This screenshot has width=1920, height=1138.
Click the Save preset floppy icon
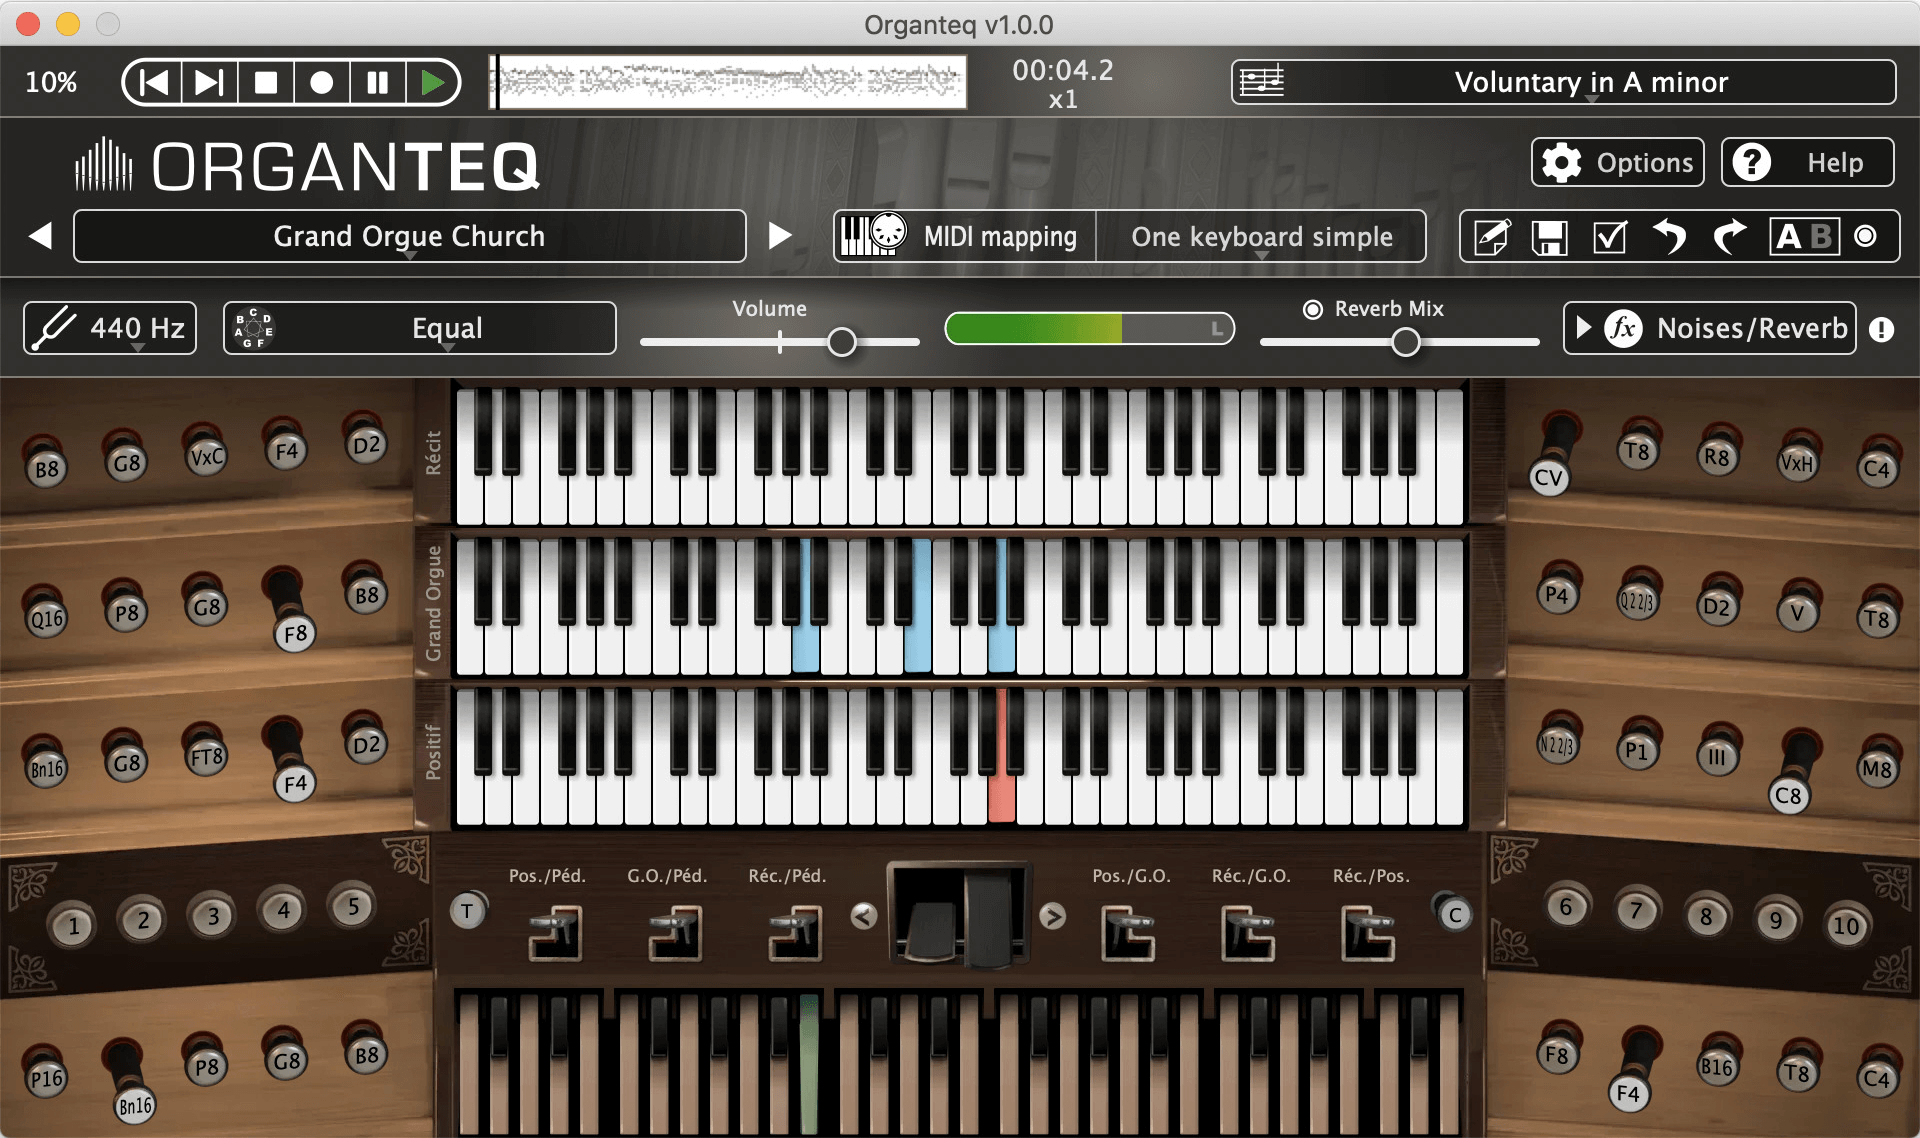(x=1549, y=237)
